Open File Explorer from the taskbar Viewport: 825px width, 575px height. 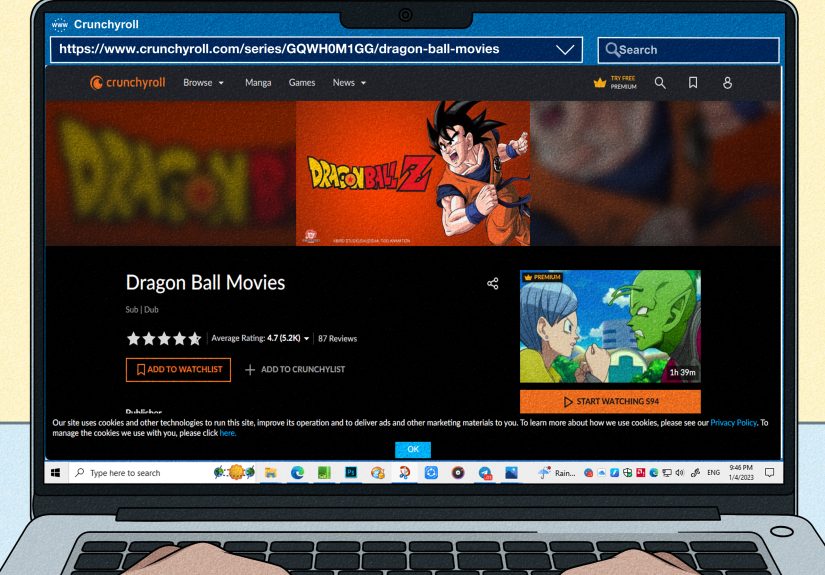point(270,472)
